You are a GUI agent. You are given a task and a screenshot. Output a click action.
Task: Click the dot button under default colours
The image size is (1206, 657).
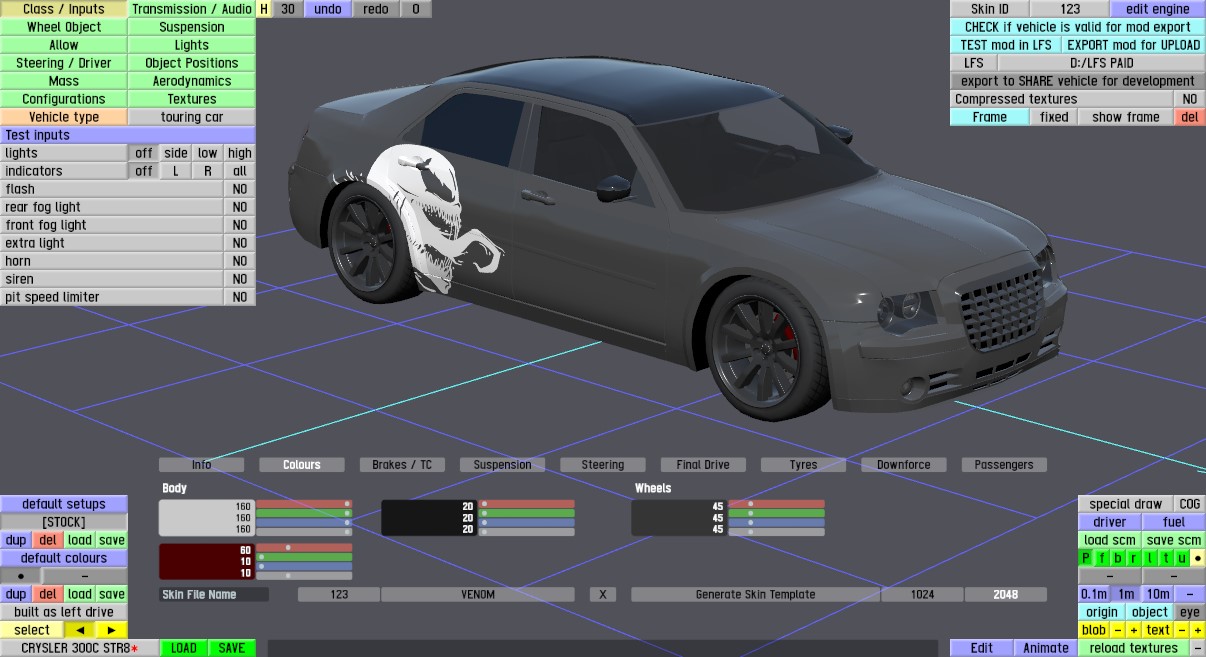click(21, 576)
